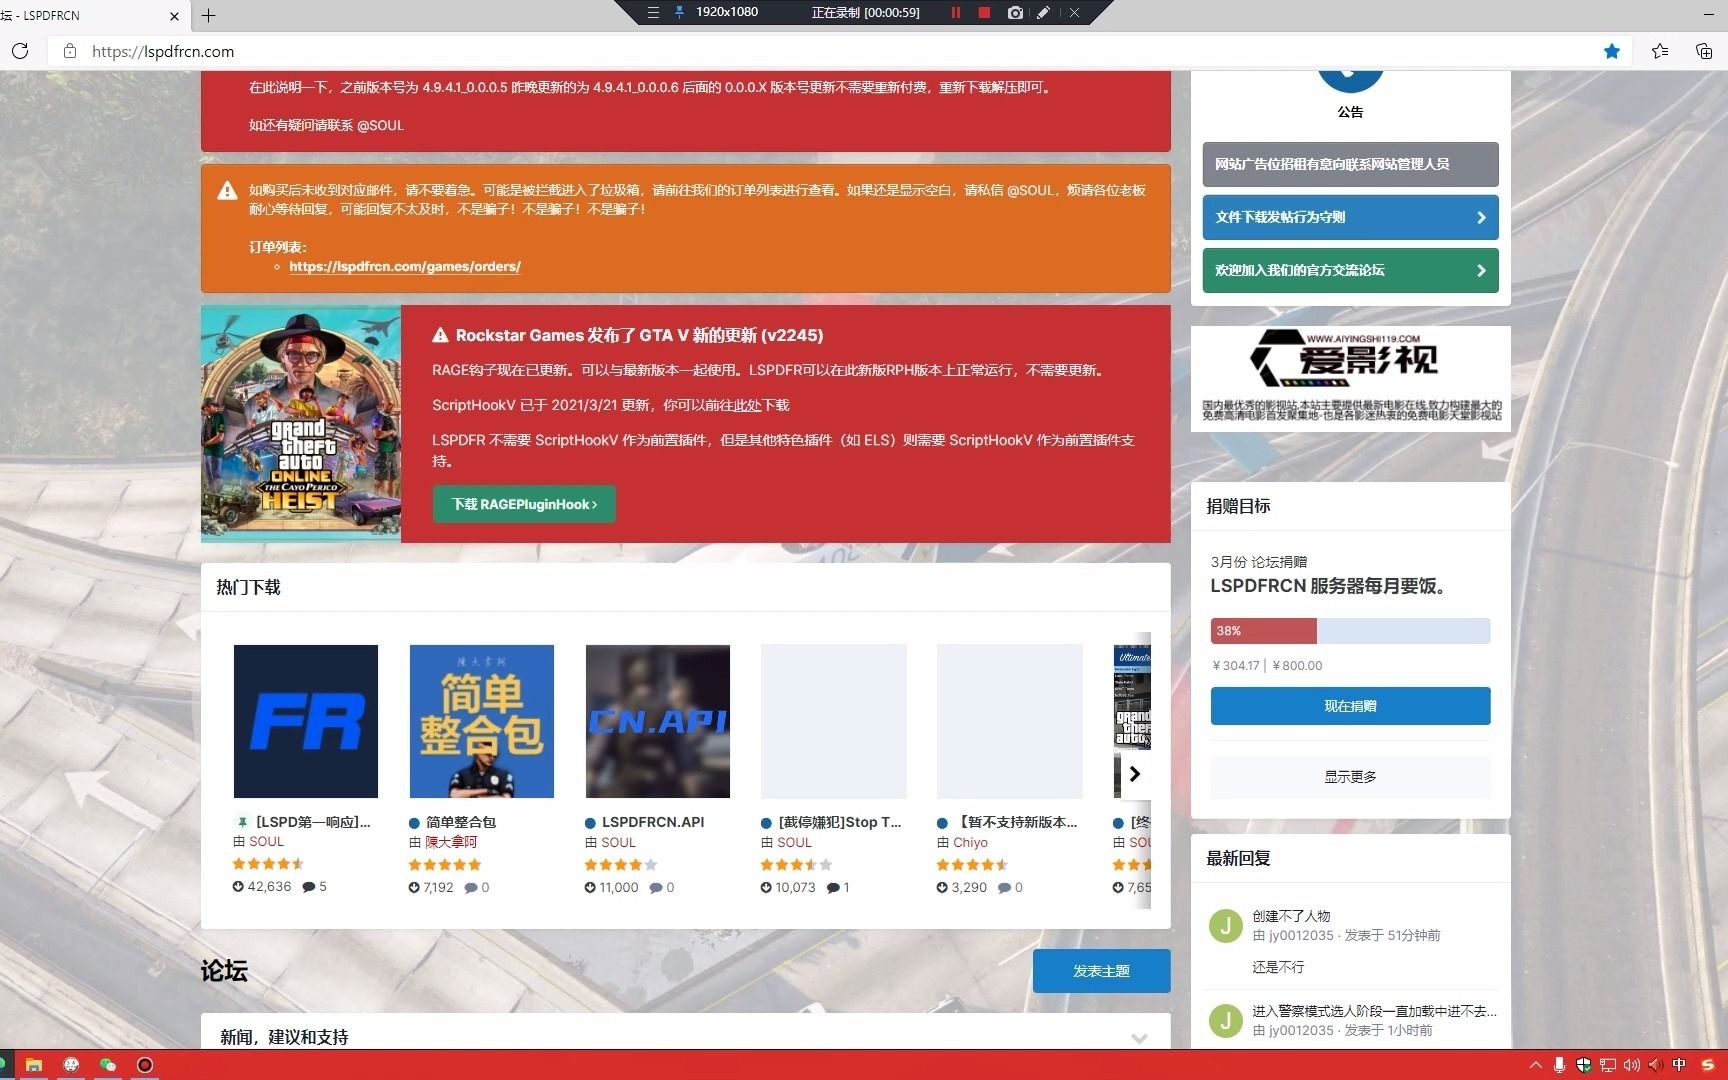
Task: Click the arrow on 文件下载发帖行为守则
Action: [1481, 217]
